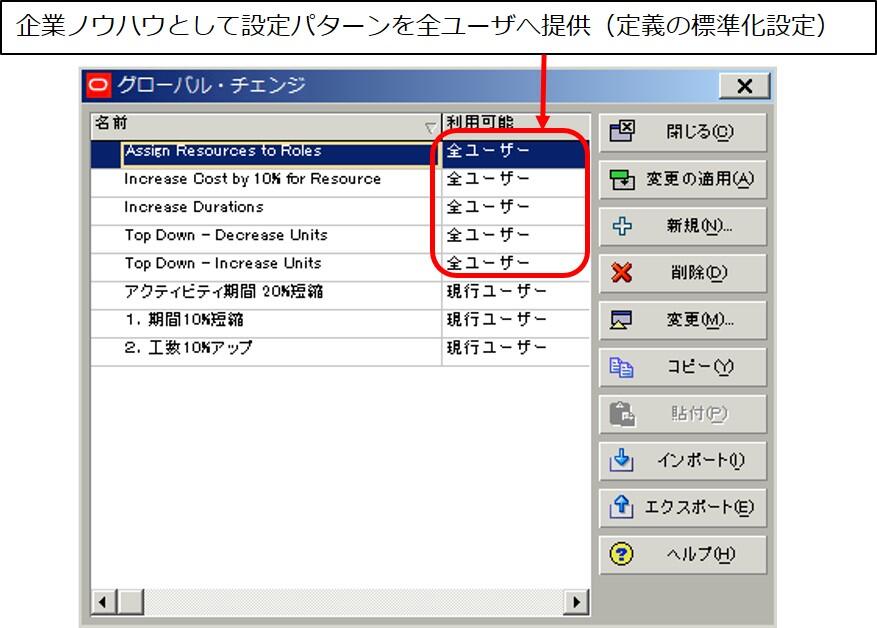The image size is (877, 628).
Task: Click the horizontal scrollbar track
Action: [x=354, y=602]
